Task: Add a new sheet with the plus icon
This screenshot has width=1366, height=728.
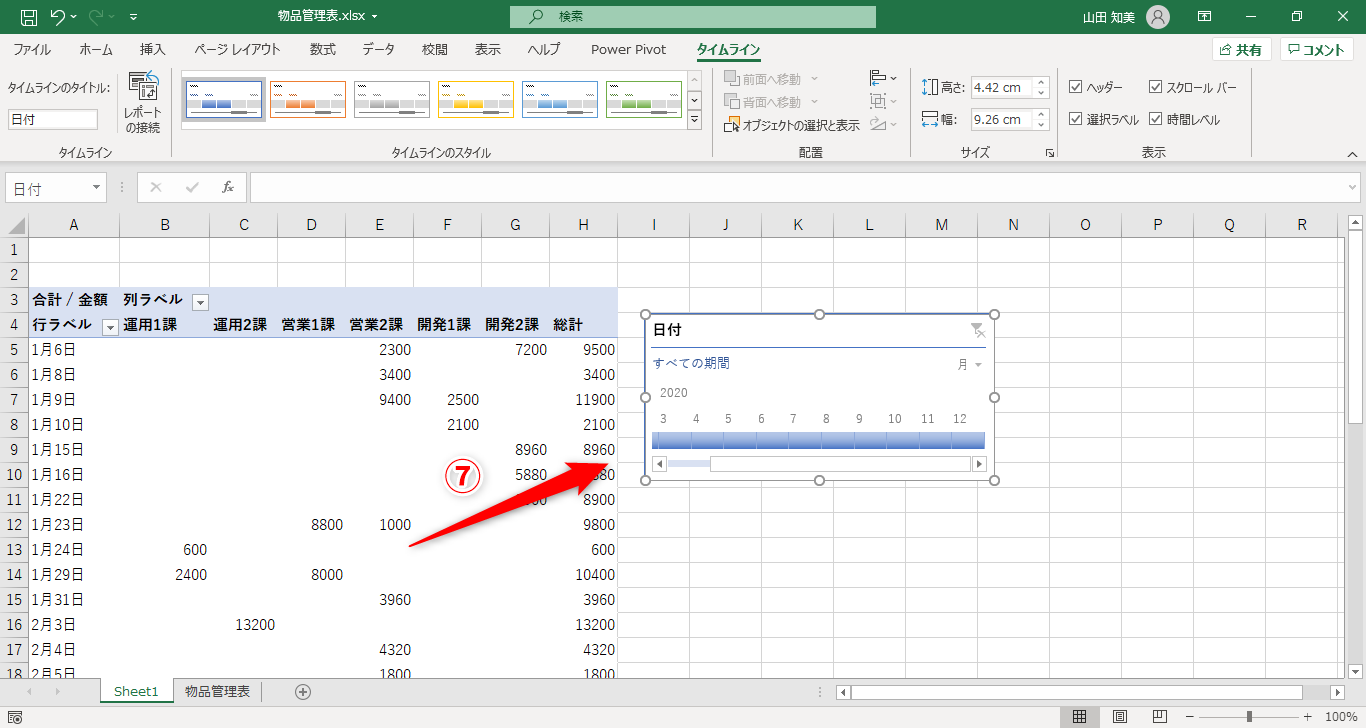Action: point(303,691)
